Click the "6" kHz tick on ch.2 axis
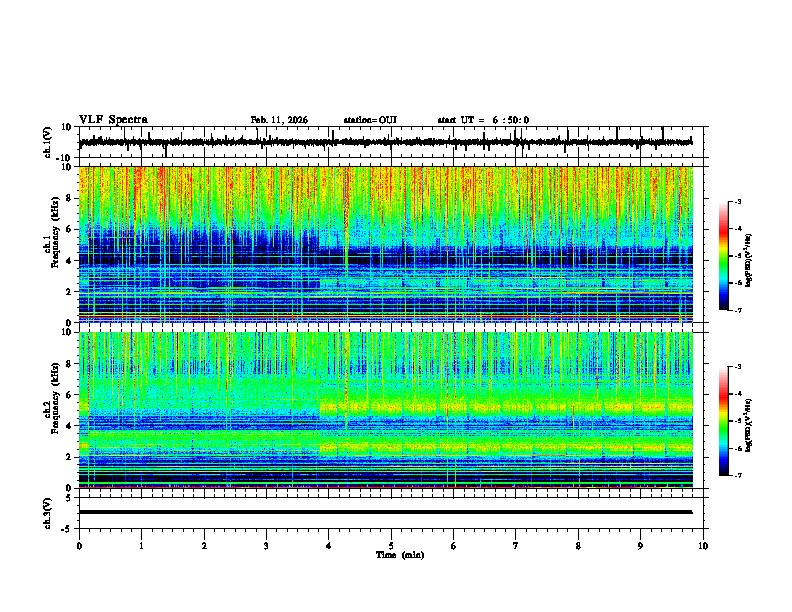The image size is (792, 612). coord(69,394)
